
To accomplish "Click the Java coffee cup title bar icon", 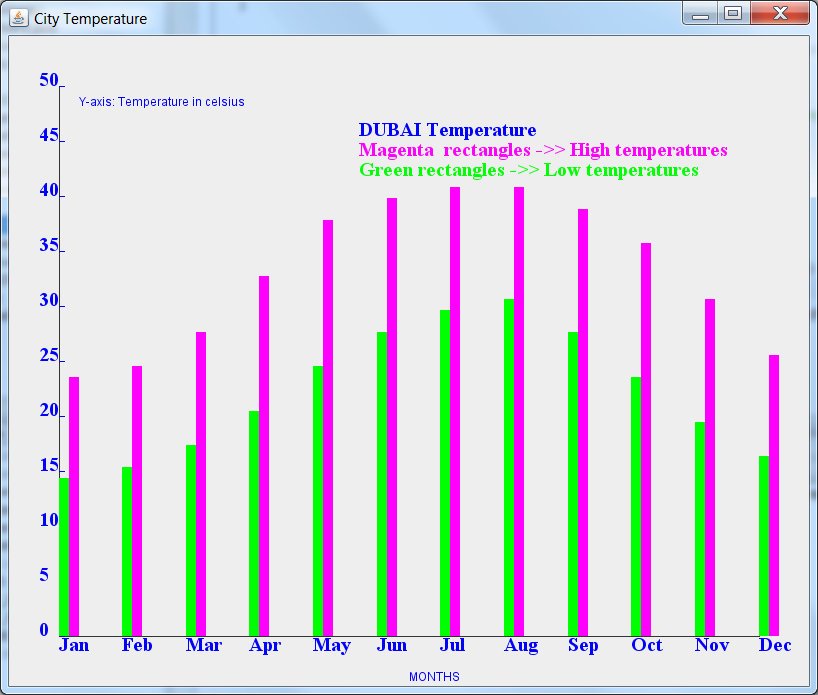I will (x=17, y=18).
